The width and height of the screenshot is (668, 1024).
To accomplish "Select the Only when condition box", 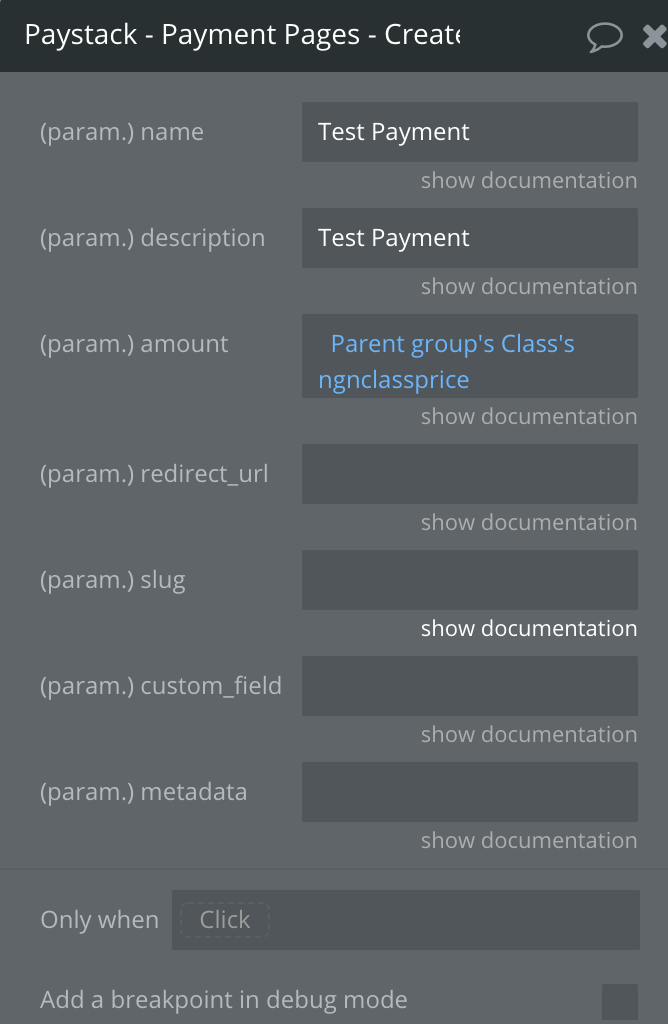I will tap(406, 920).
